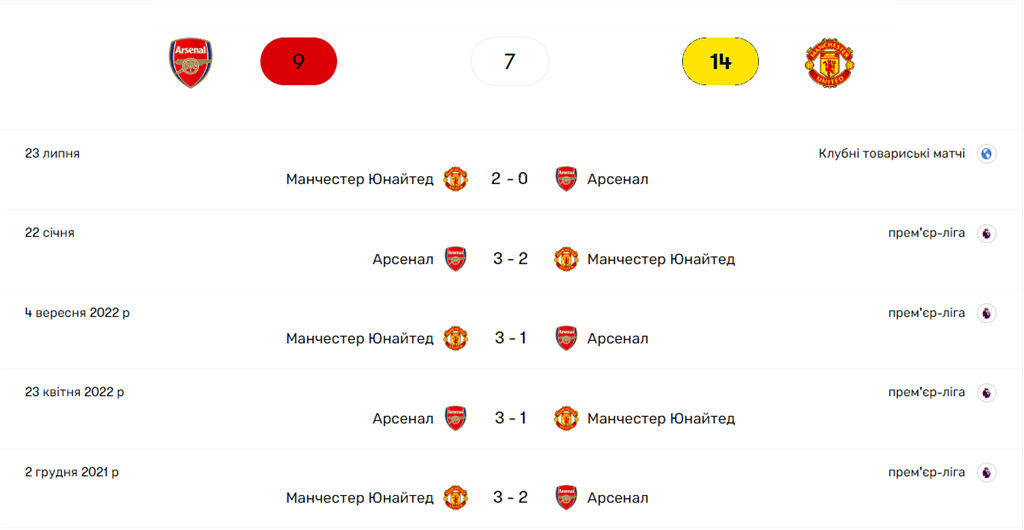The width and height of the screenshot is (1024, 530).
Task: Click the large Manchester United crest in header
Action: point(829,62)
